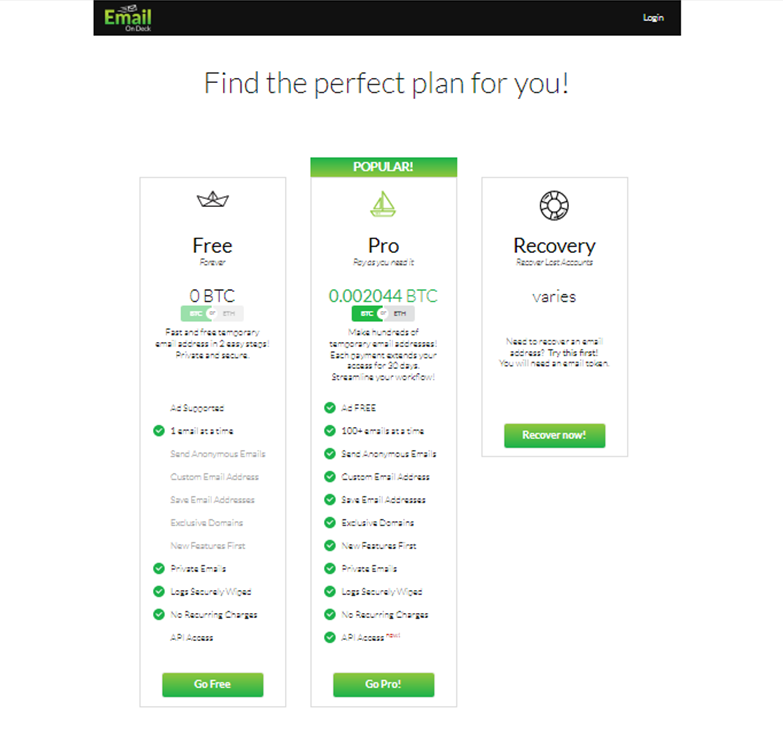Viewport: 783px width, 733px height.
Task: Click the paper boat icon above Free
Action: click(213, 200)
